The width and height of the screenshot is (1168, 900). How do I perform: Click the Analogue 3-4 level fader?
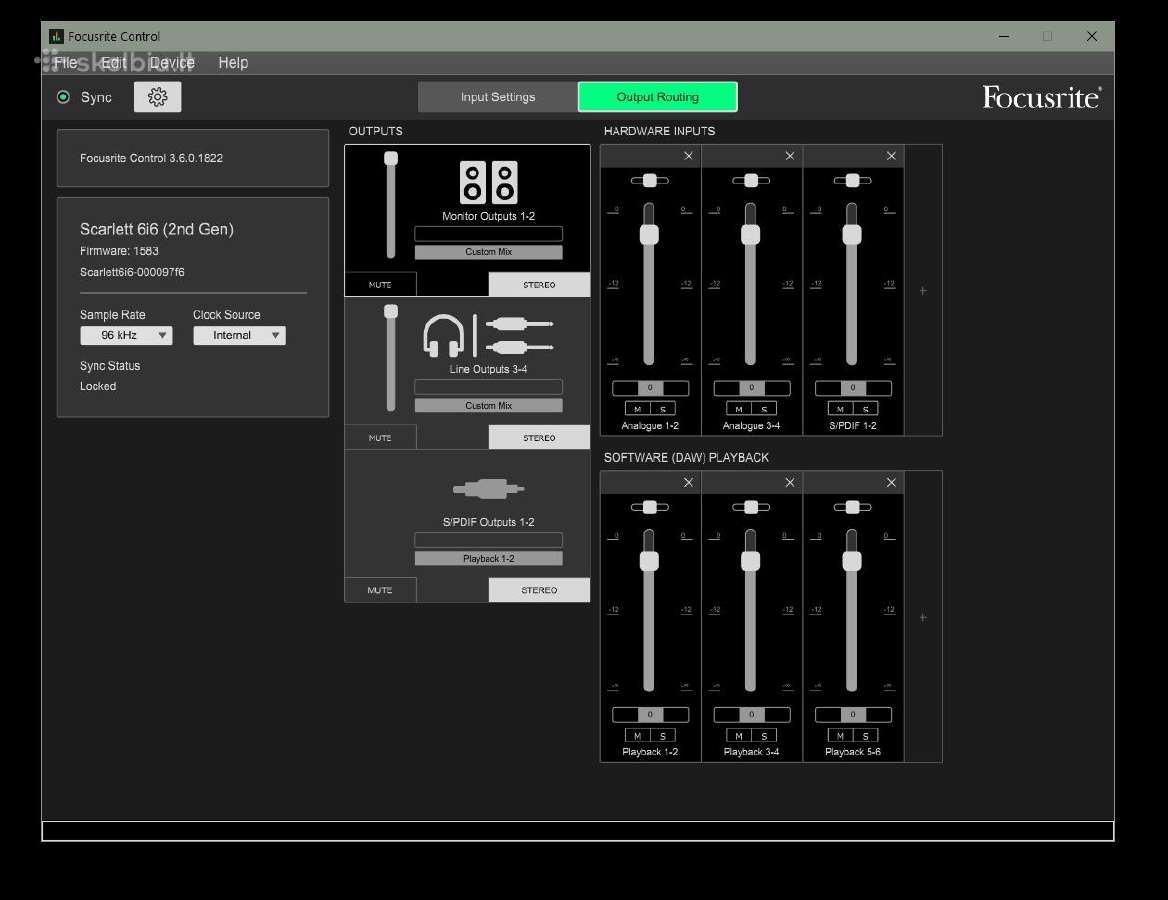coord(751,283)
